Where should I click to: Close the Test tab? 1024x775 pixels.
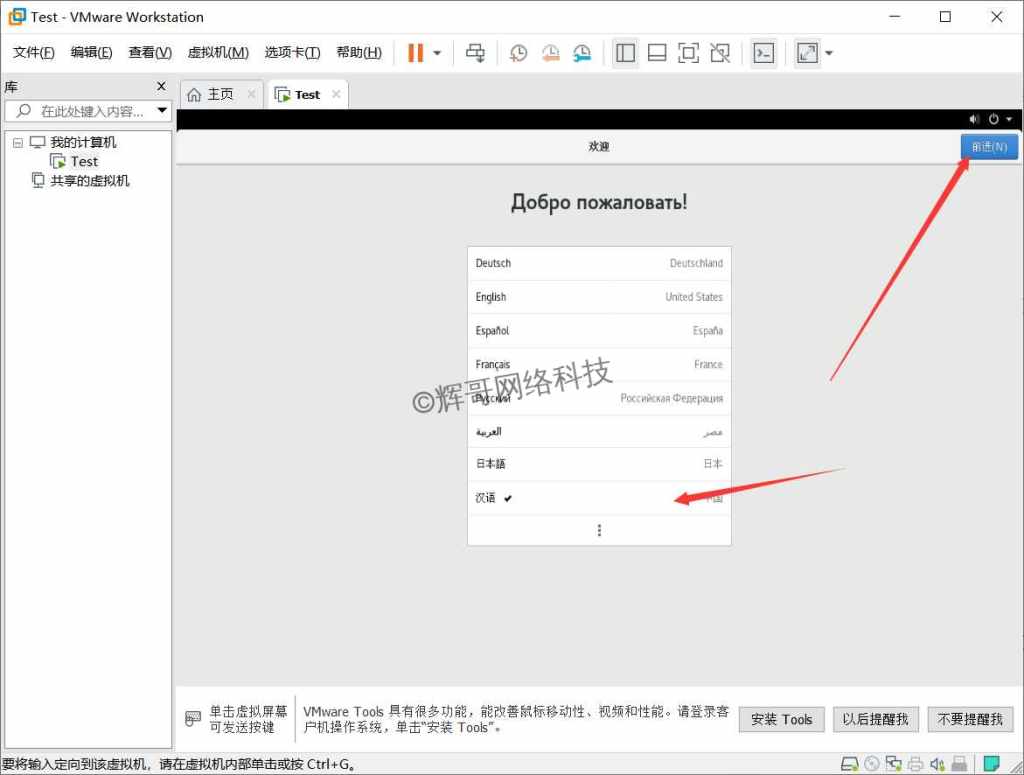click(336, 94)
